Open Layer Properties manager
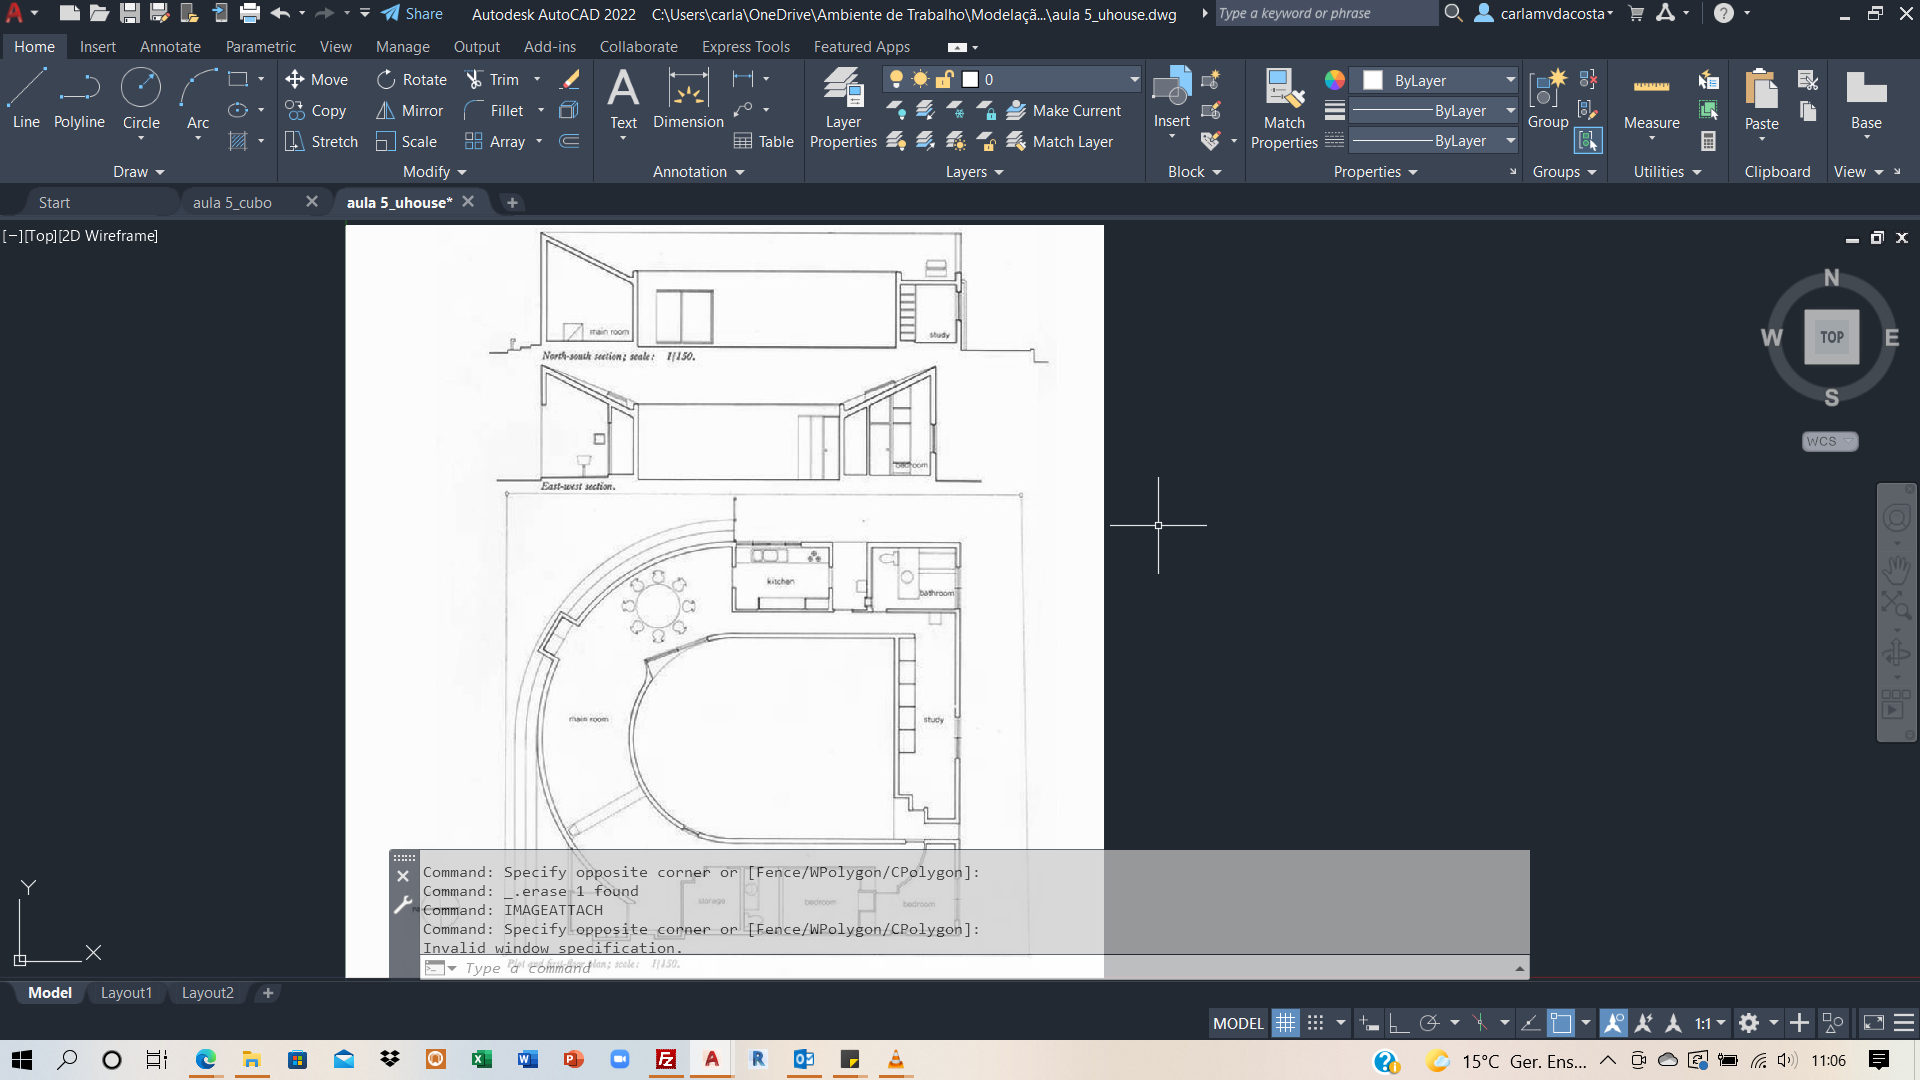 coord(843,108)
